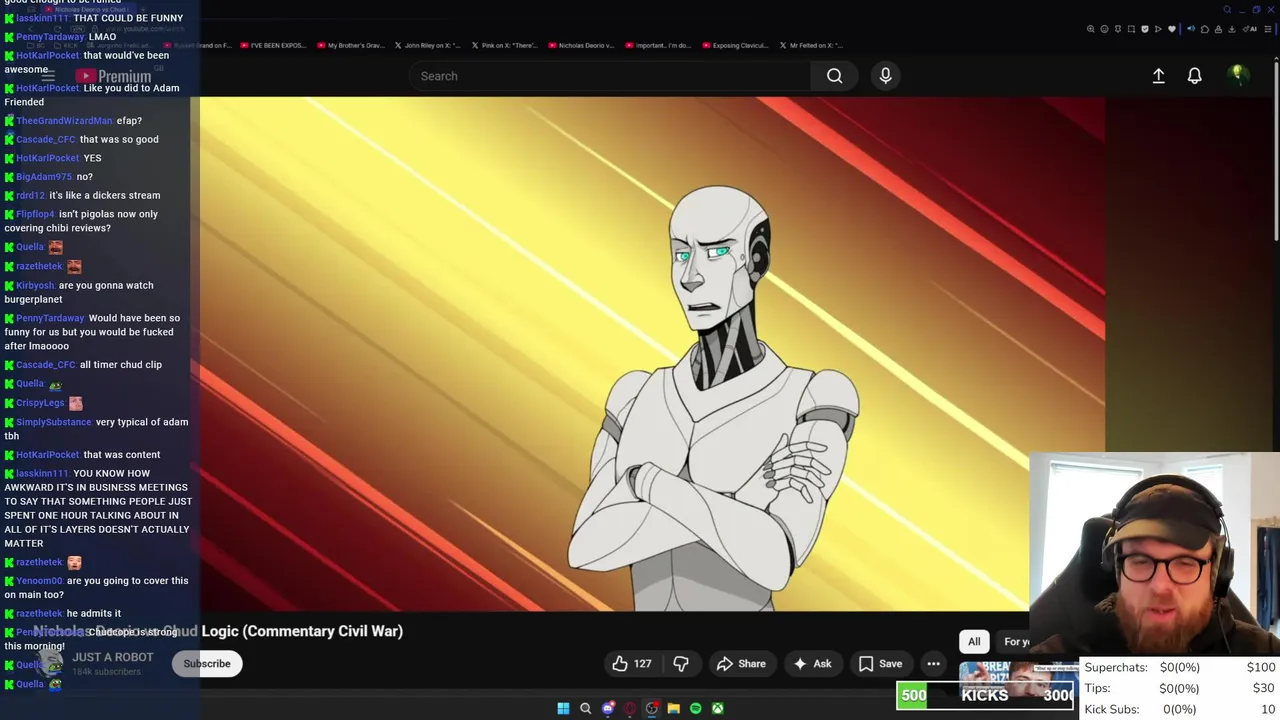This screenshot has height=720, width=1280.
Task: Click the browser player/flow arrow icon
Action: tap(1158, 29)
